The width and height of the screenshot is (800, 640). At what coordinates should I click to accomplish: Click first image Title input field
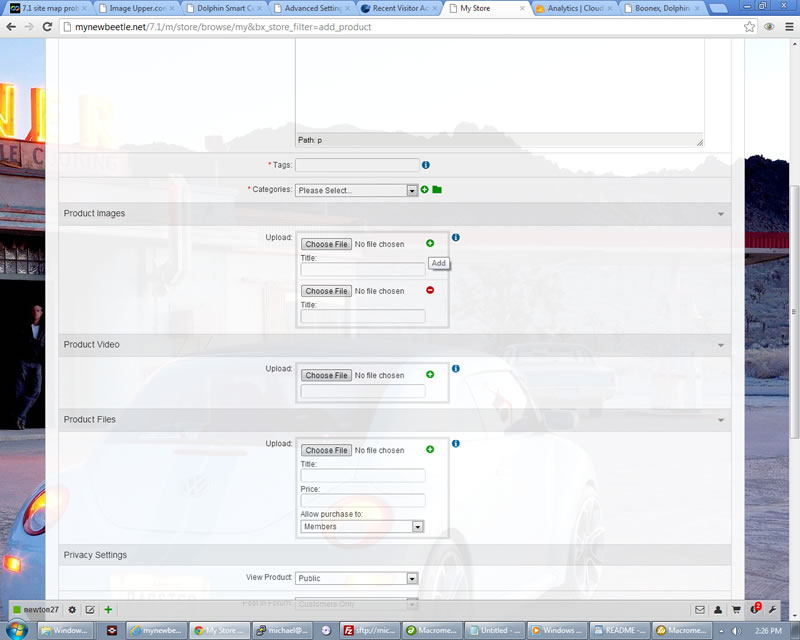[363, 269]
